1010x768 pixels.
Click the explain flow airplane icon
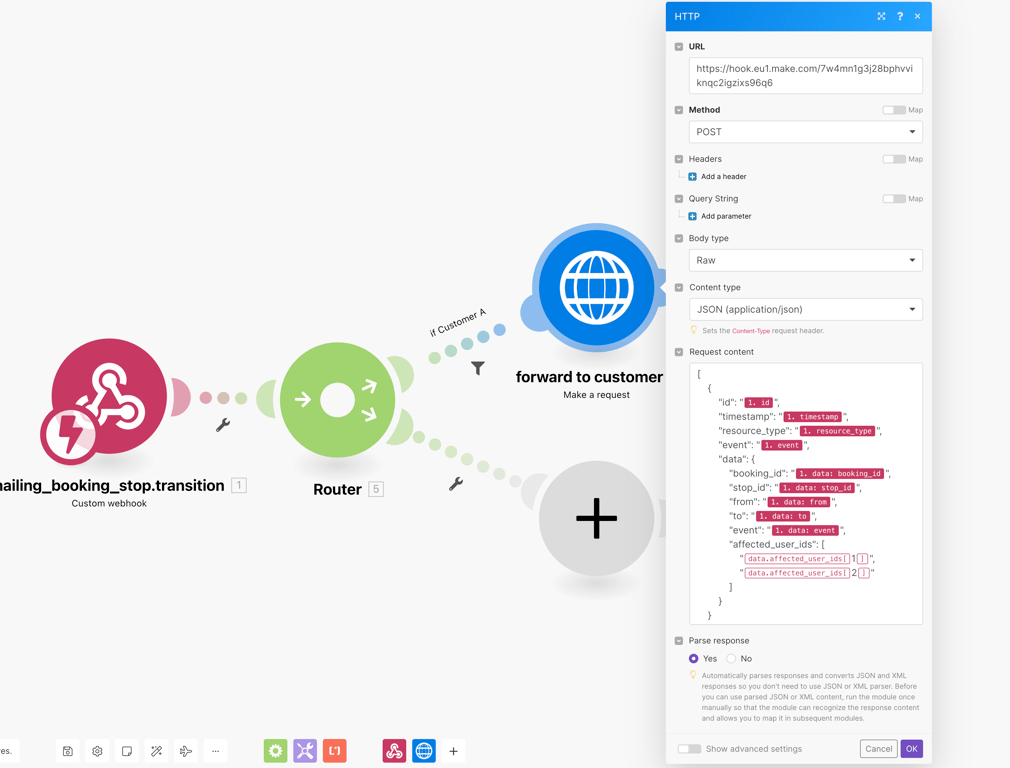point(186,751)
